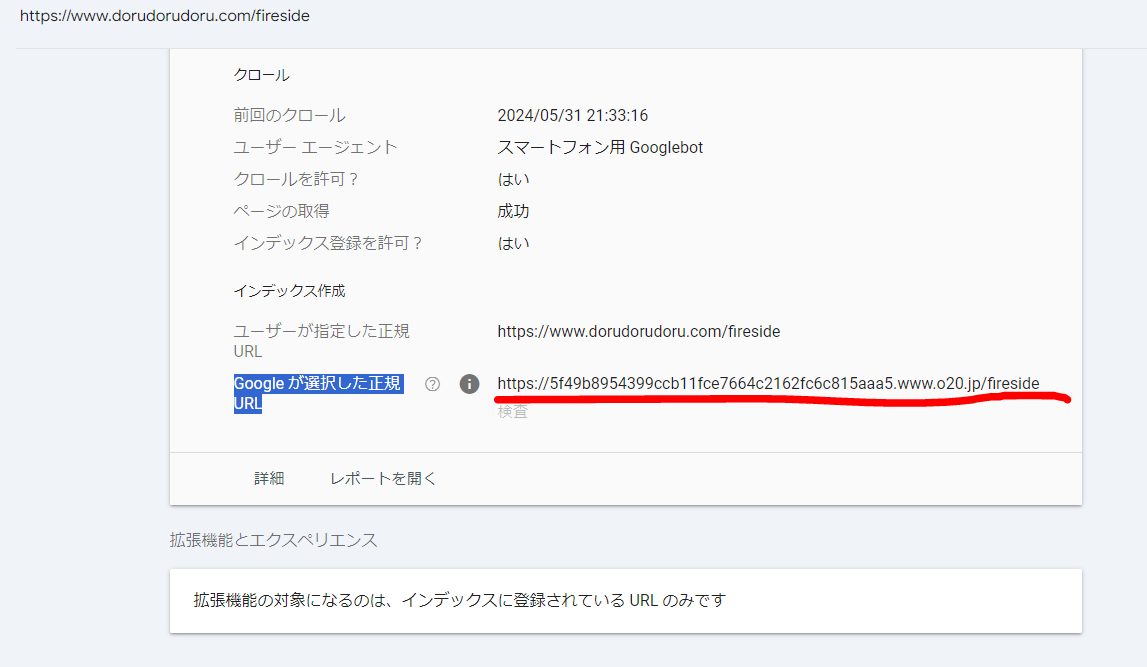The width and height of the screenshot is (1147, 667).
Task: Open help tooltip for Google-selected canonical URL
Action: [432, 383]
